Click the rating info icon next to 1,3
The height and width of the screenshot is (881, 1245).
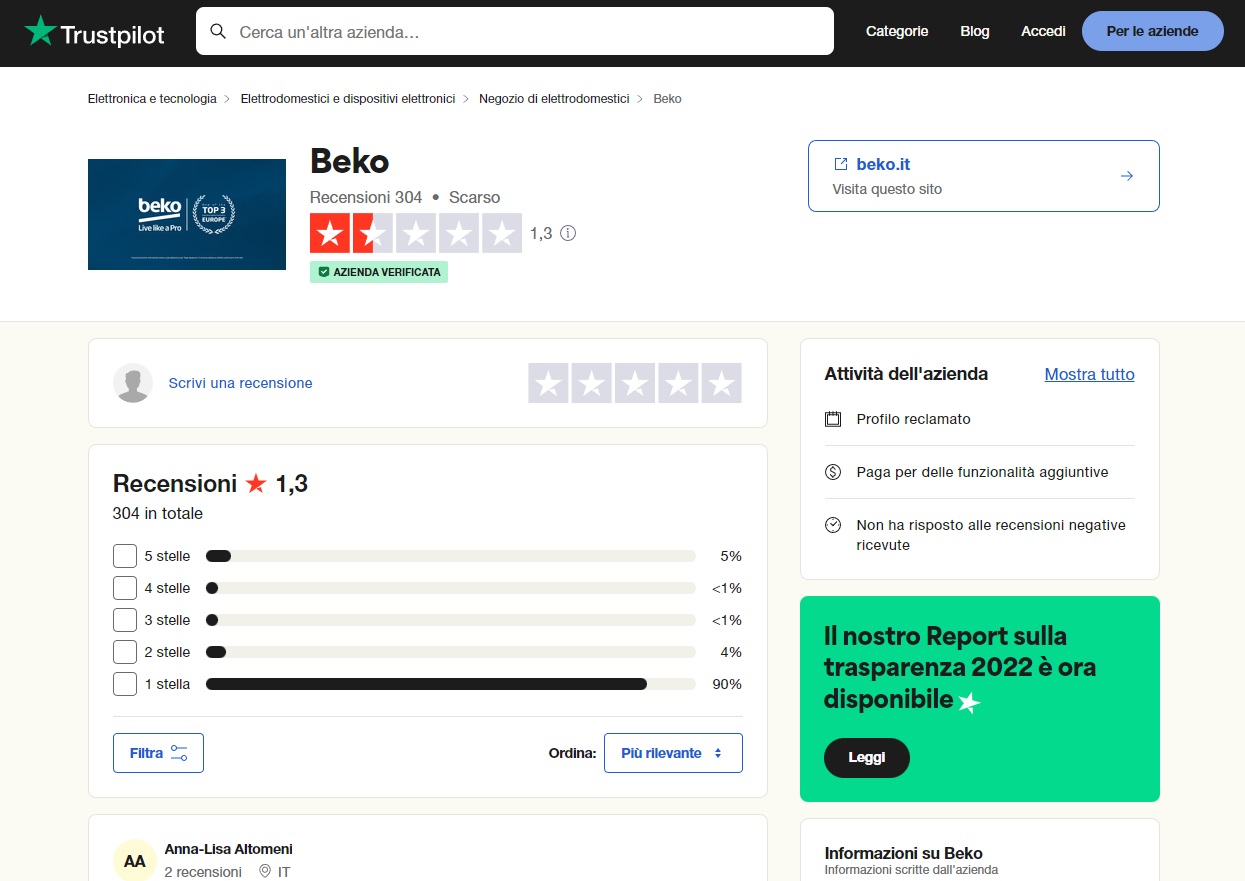[568, 233]
